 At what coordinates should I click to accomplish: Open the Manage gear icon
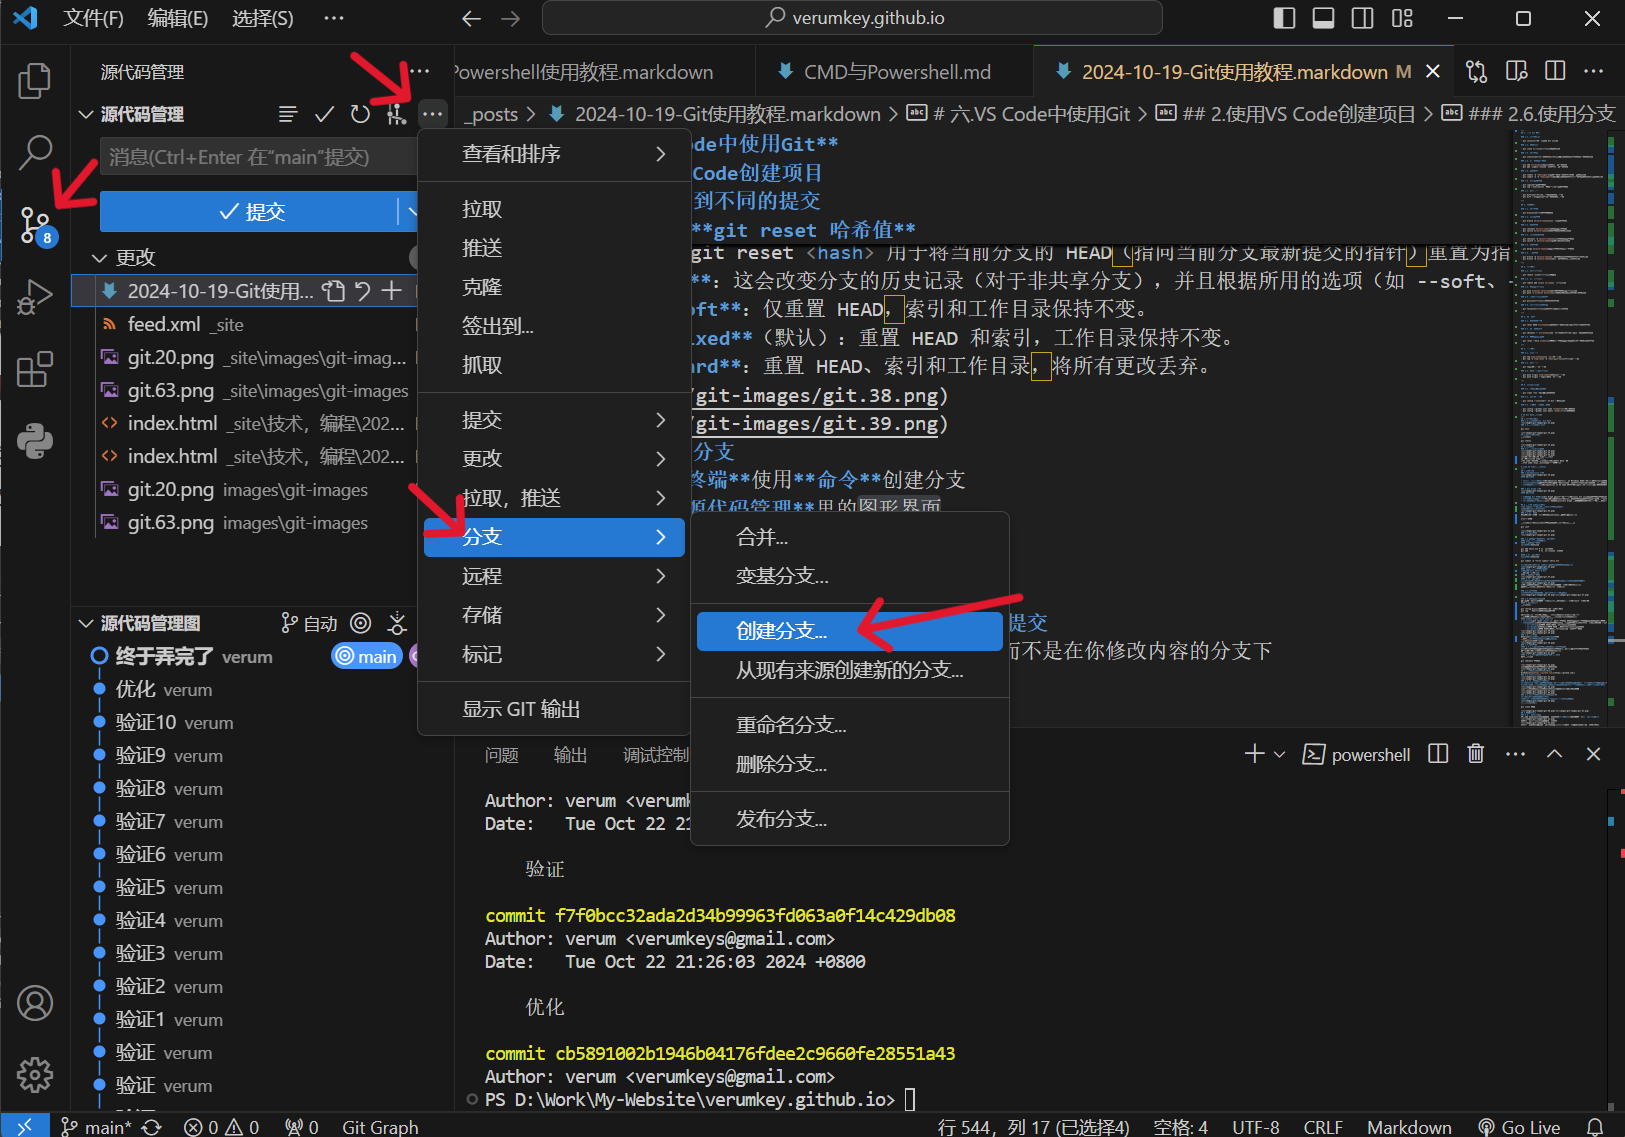pos(35,1075)
